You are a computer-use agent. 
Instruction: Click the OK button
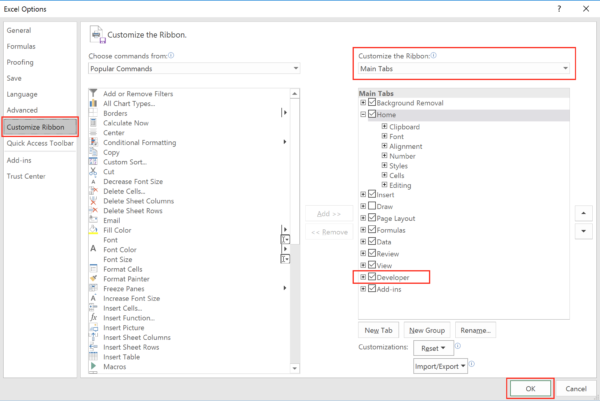530,389
